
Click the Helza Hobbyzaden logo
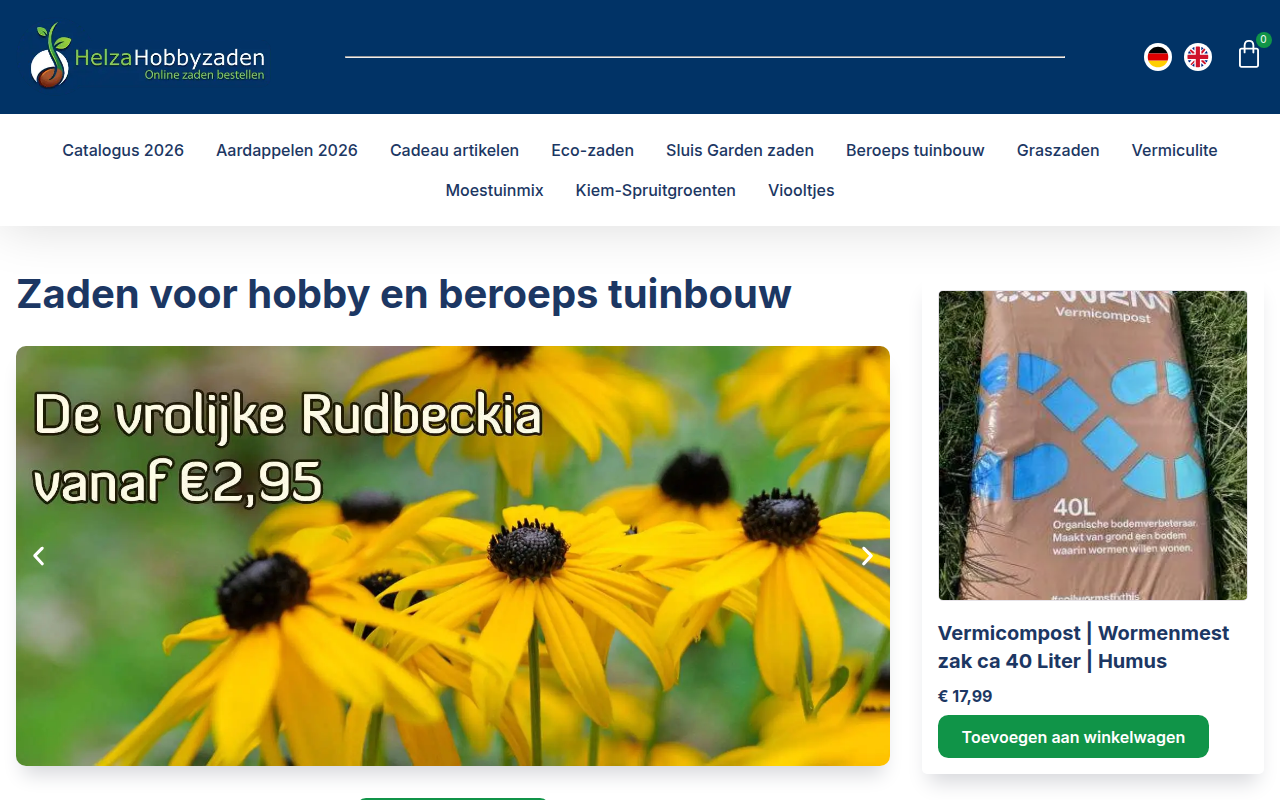pos(148,56)
